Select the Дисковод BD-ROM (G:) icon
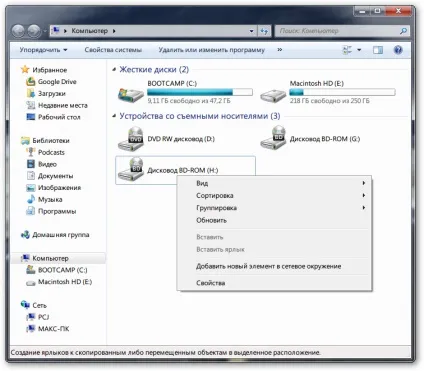The height and width of the screenshot is (371, 424). click(273, 138)
